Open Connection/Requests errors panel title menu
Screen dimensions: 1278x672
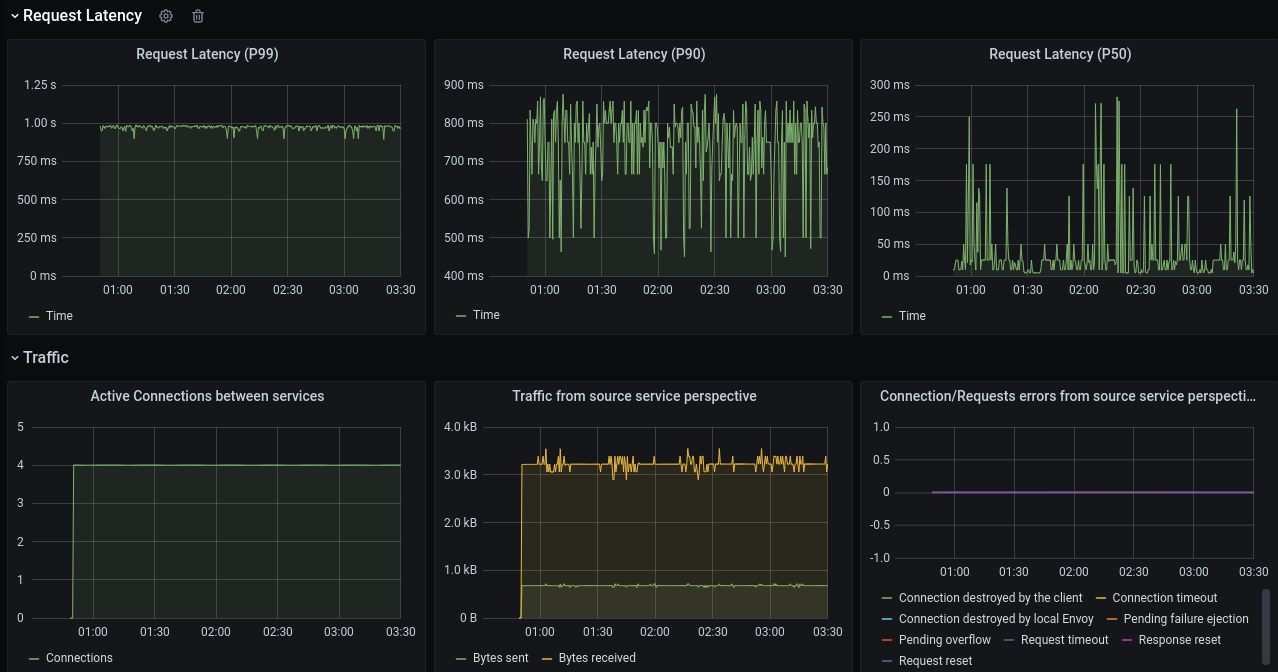(x=1067, y=396)
